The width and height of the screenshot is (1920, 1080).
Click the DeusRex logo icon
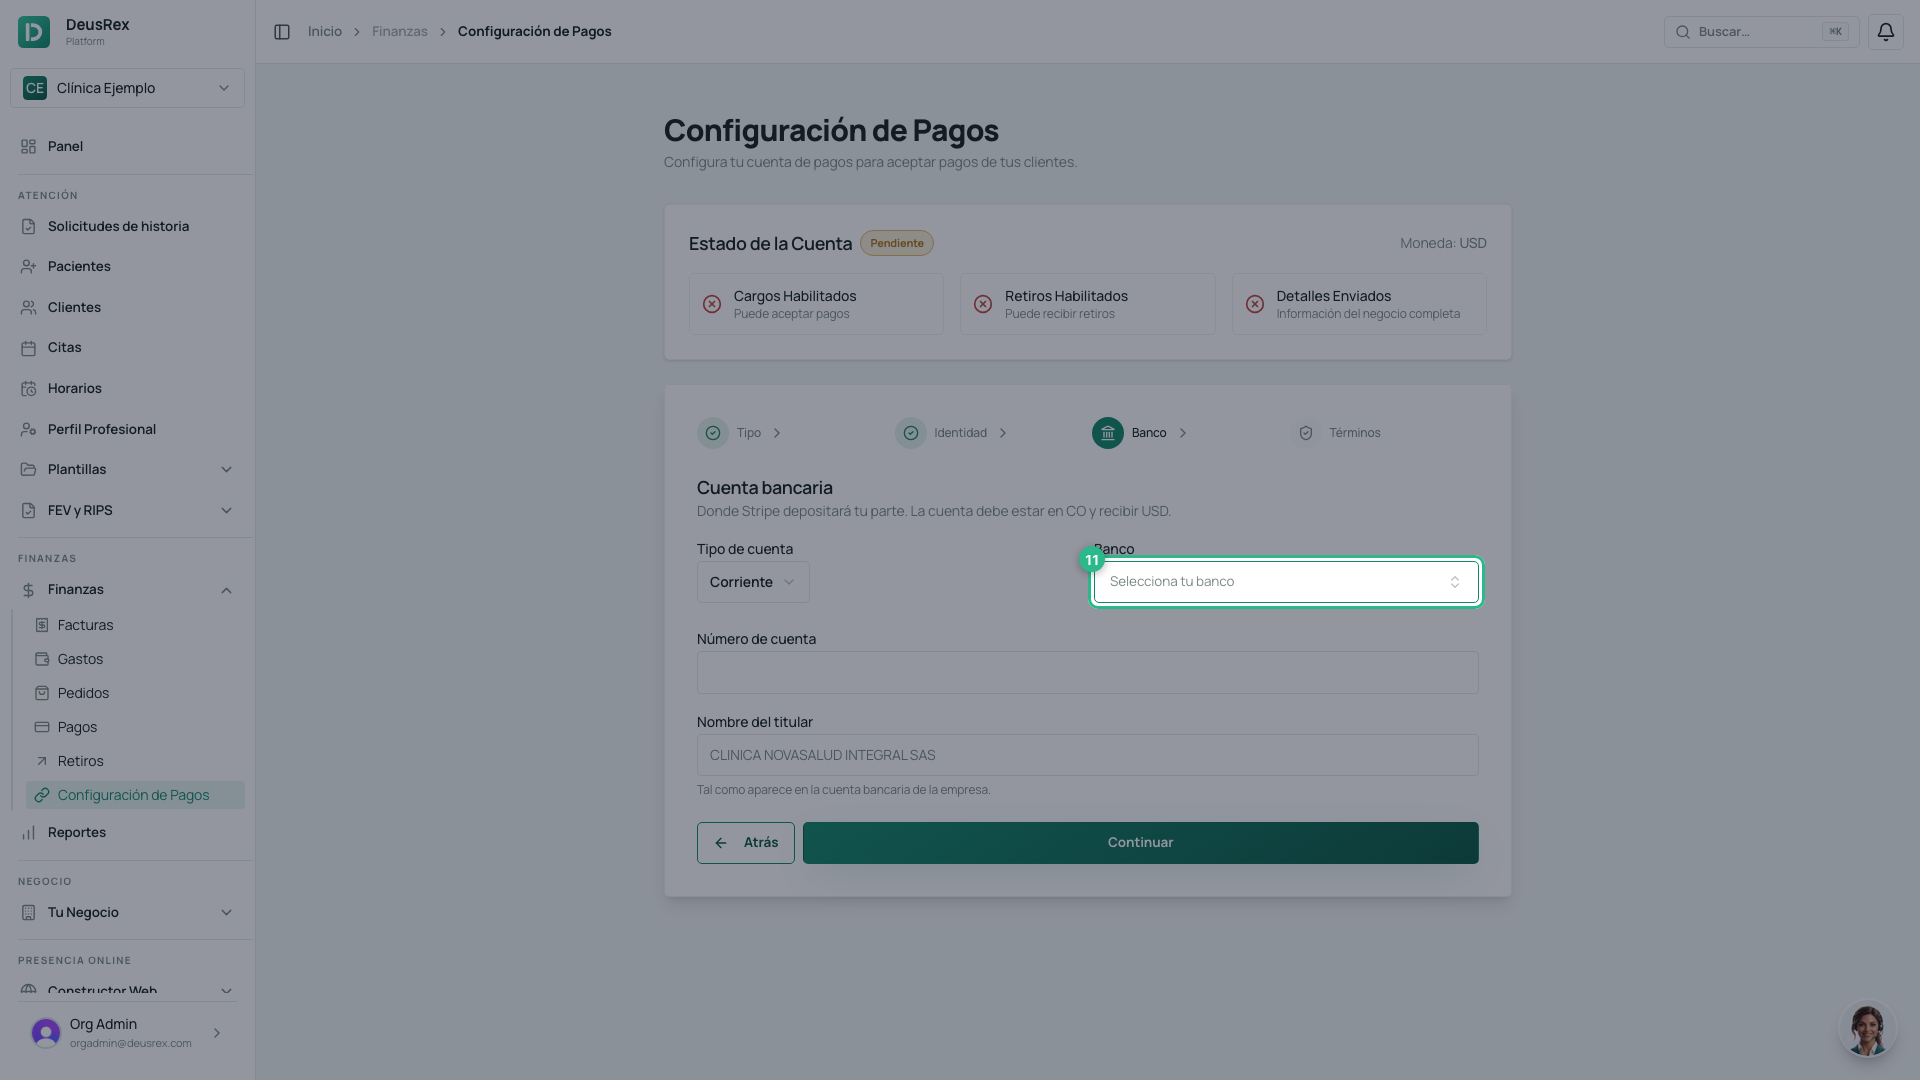pyautogui.click(x=34, y=32)
